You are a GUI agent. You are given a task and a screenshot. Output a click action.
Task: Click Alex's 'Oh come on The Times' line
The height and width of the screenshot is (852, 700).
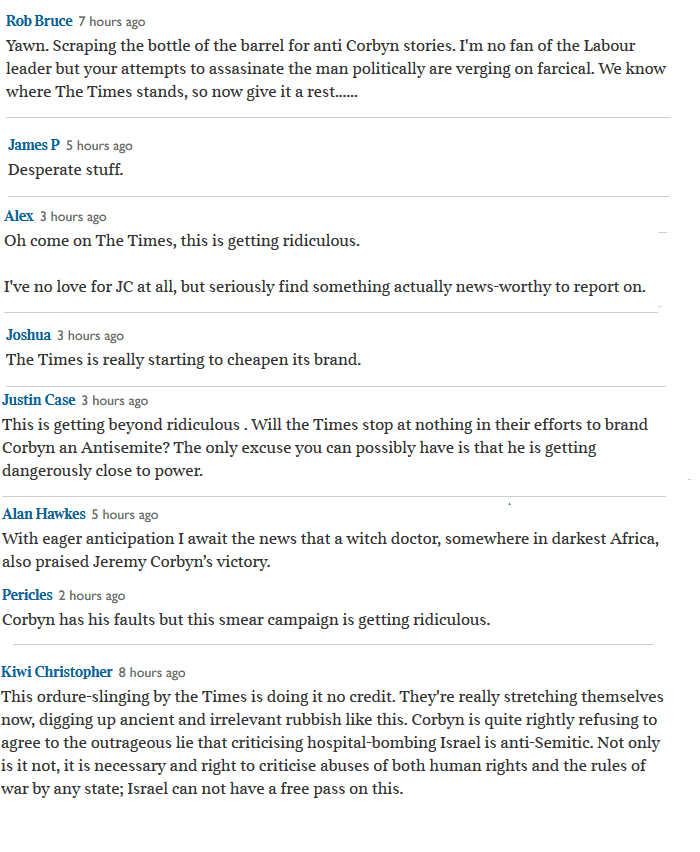(x=182, y=241)
